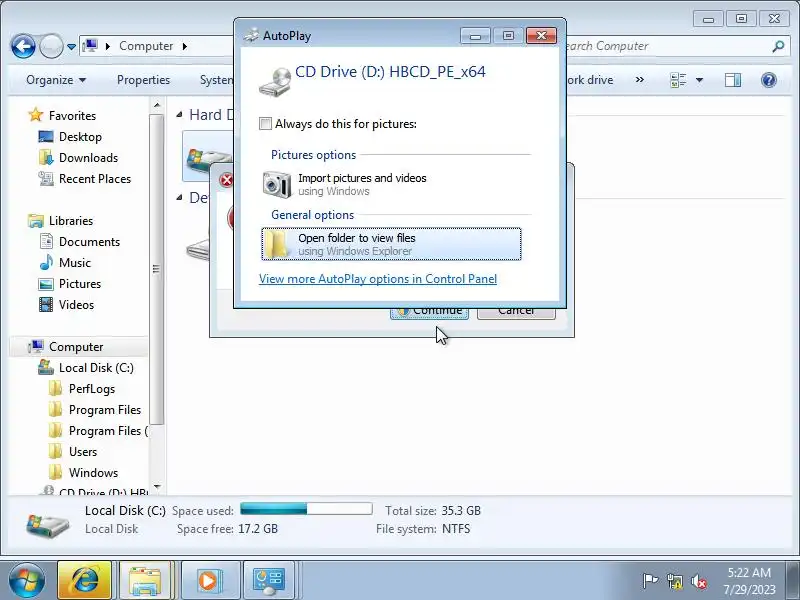Click Network drive toolbar item
Screen dimensions: 800x600
pos(589,80)
